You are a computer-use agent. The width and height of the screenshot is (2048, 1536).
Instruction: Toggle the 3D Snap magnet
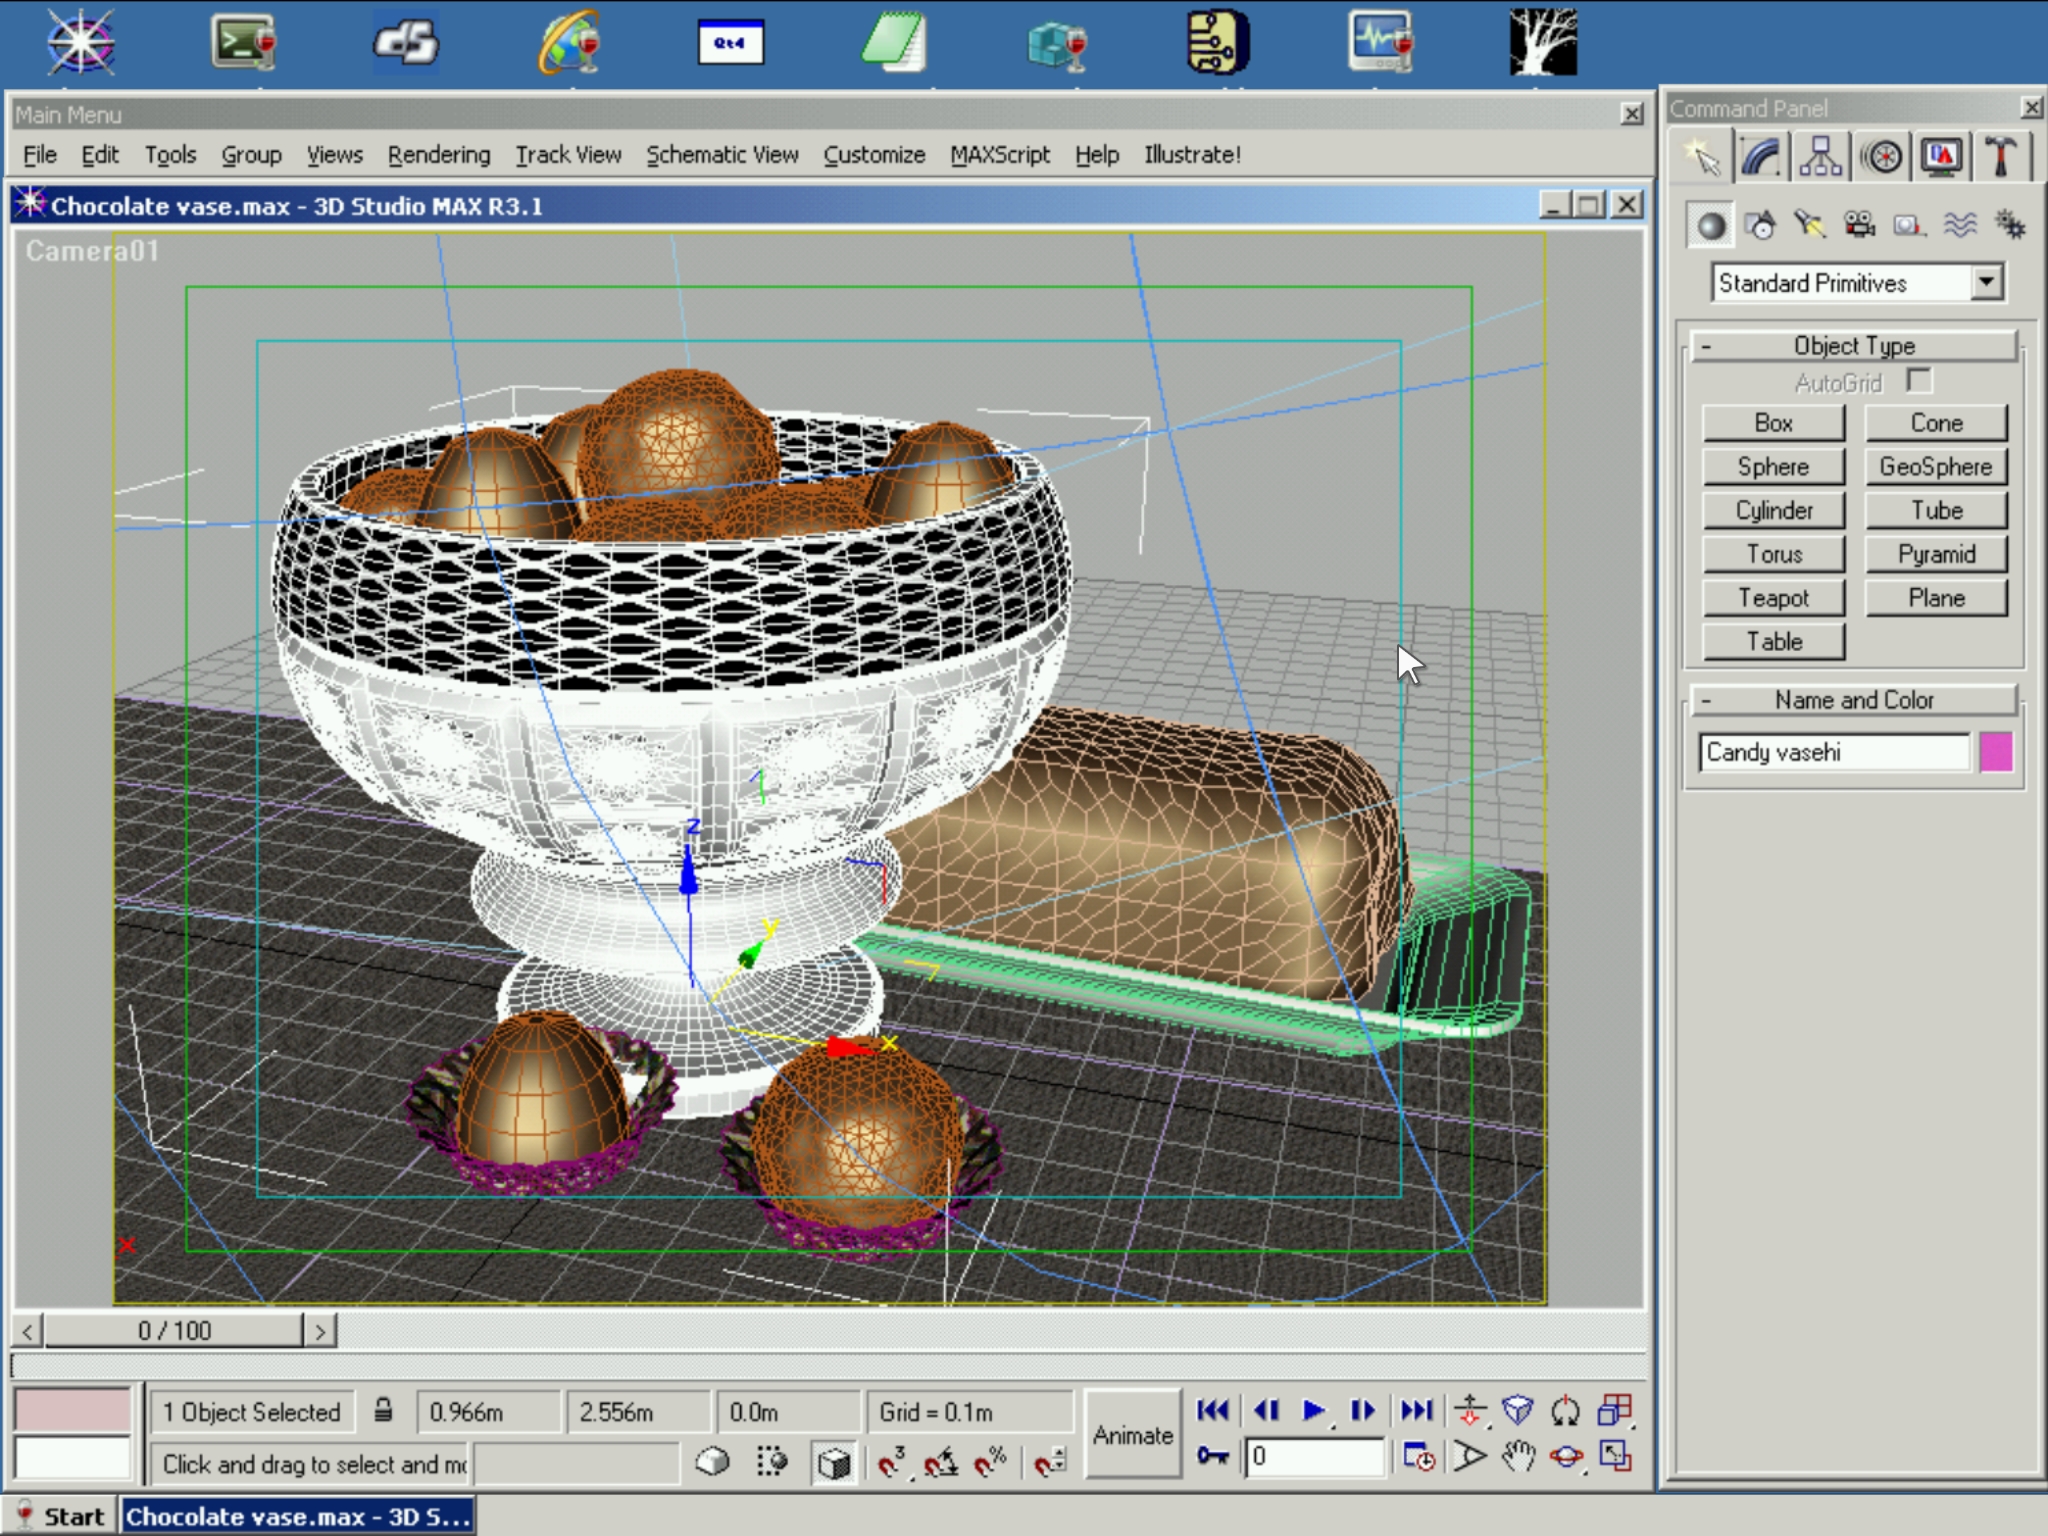tap(890, 1463)
